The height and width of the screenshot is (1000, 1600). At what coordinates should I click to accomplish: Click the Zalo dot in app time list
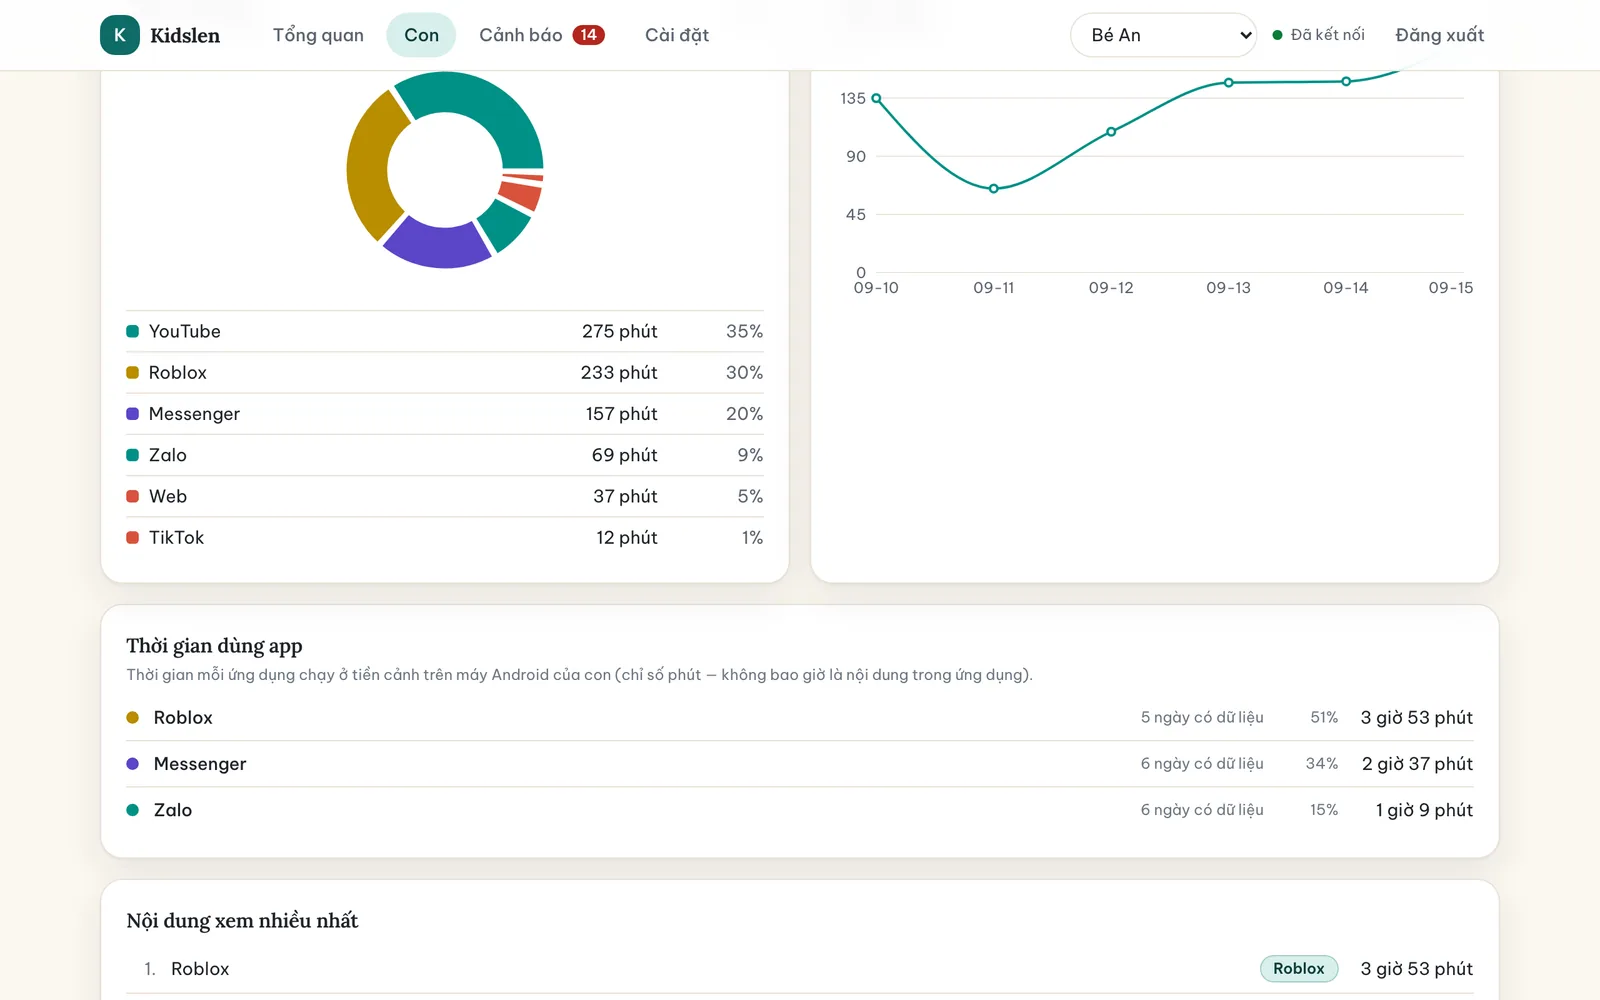pos(132,810)
